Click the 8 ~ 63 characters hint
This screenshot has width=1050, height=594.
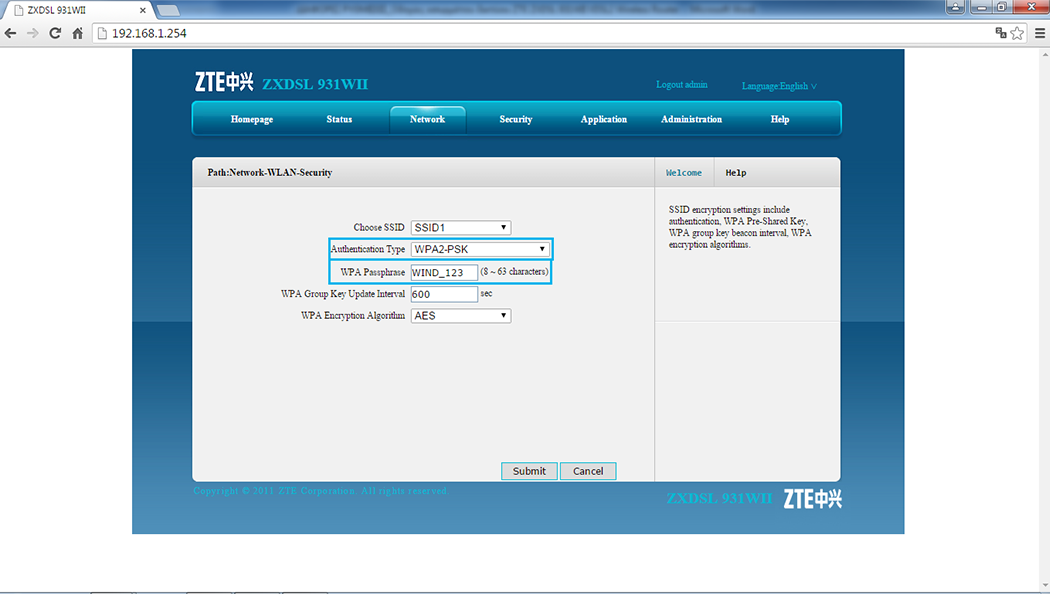click(x=514, y=272)
